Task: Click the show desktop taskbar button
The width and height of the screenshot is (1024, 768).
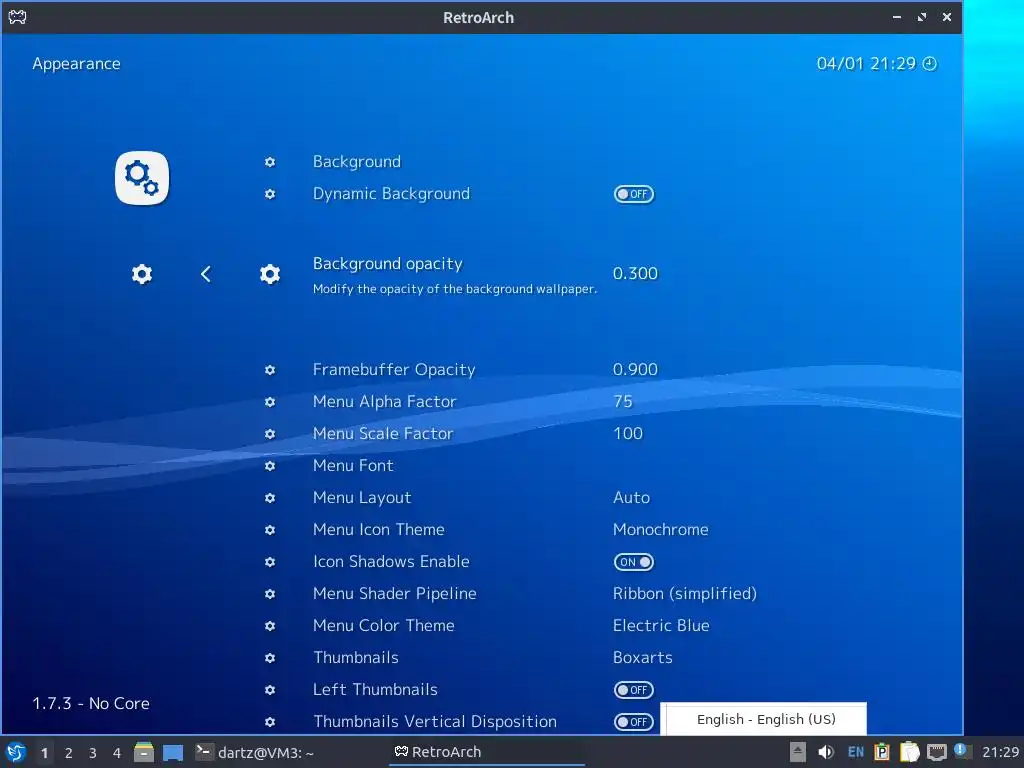Action: 173,752
